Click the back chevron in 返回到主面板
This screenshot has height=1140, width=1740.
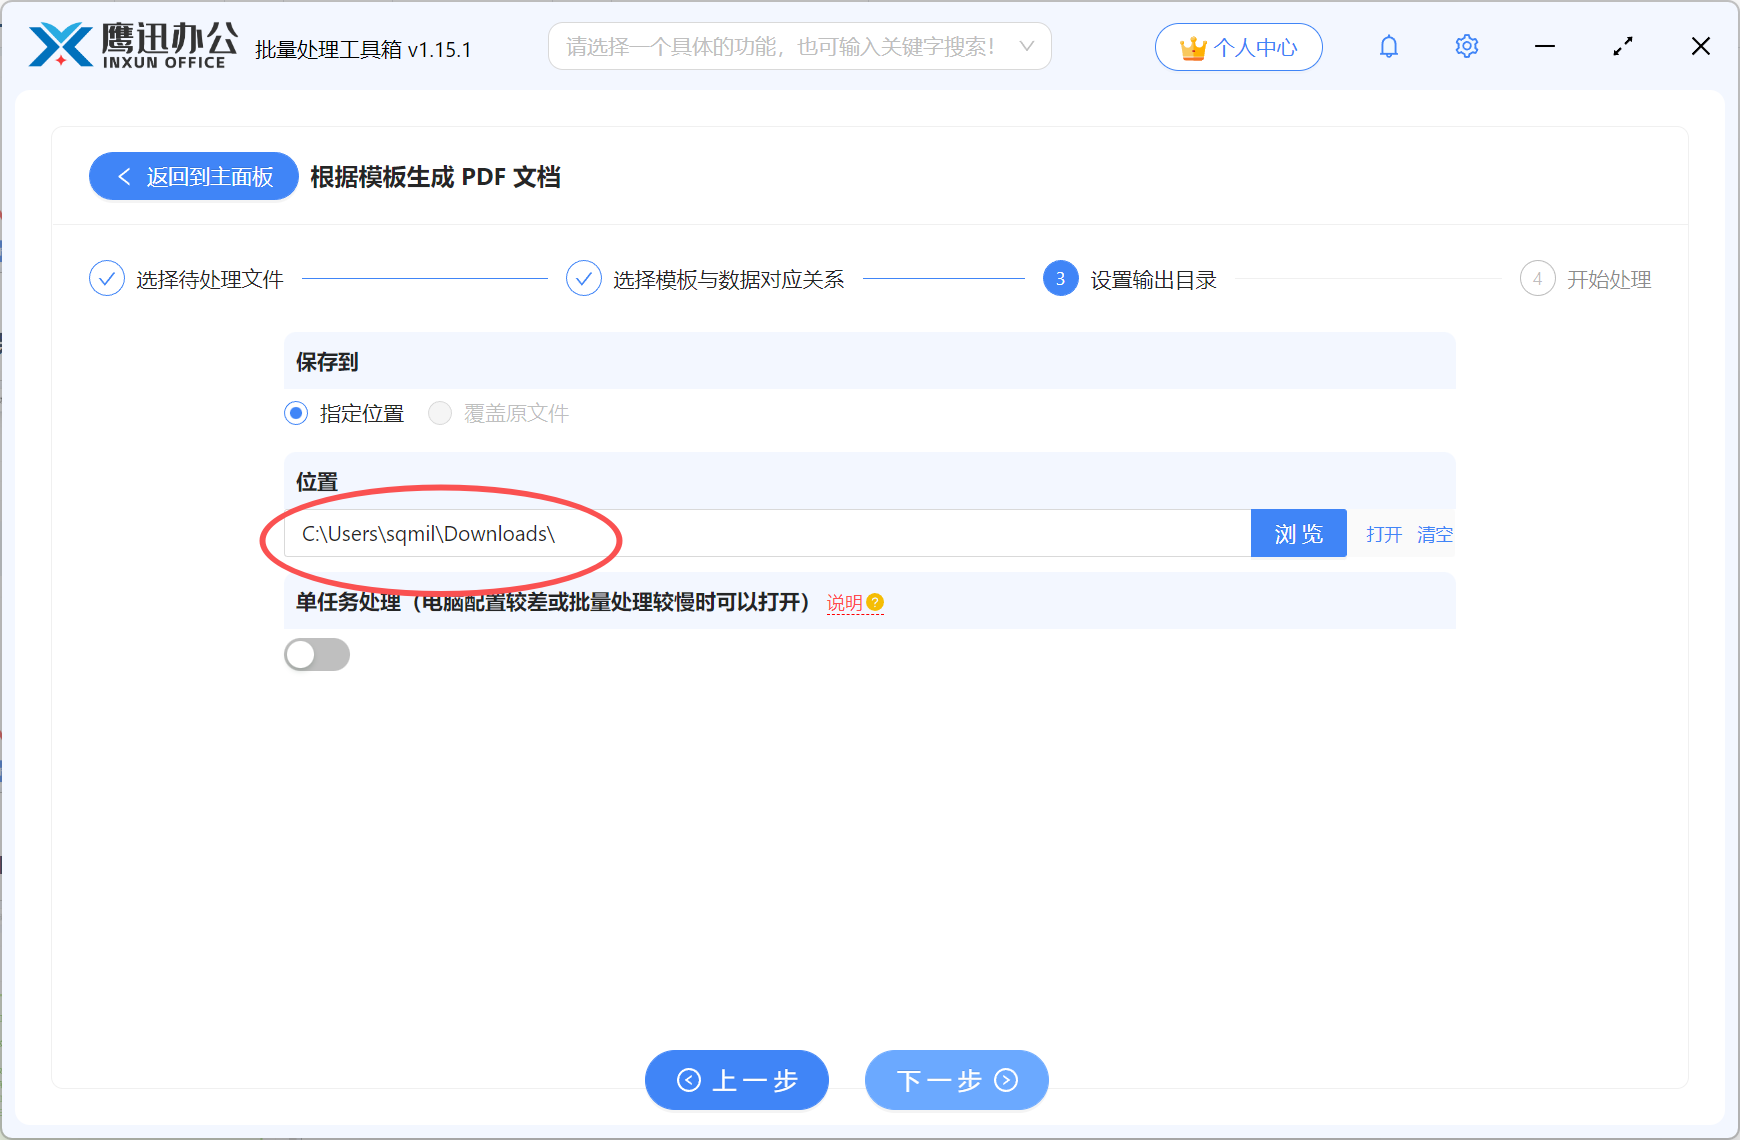coord(124,176)
